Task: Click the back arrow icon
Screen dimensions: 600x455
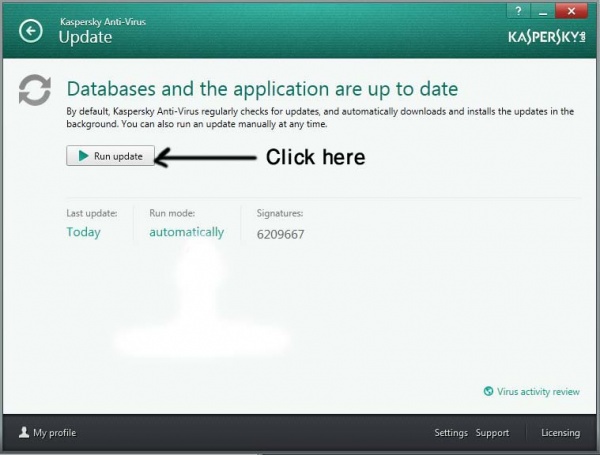Action: pos(31,31)
